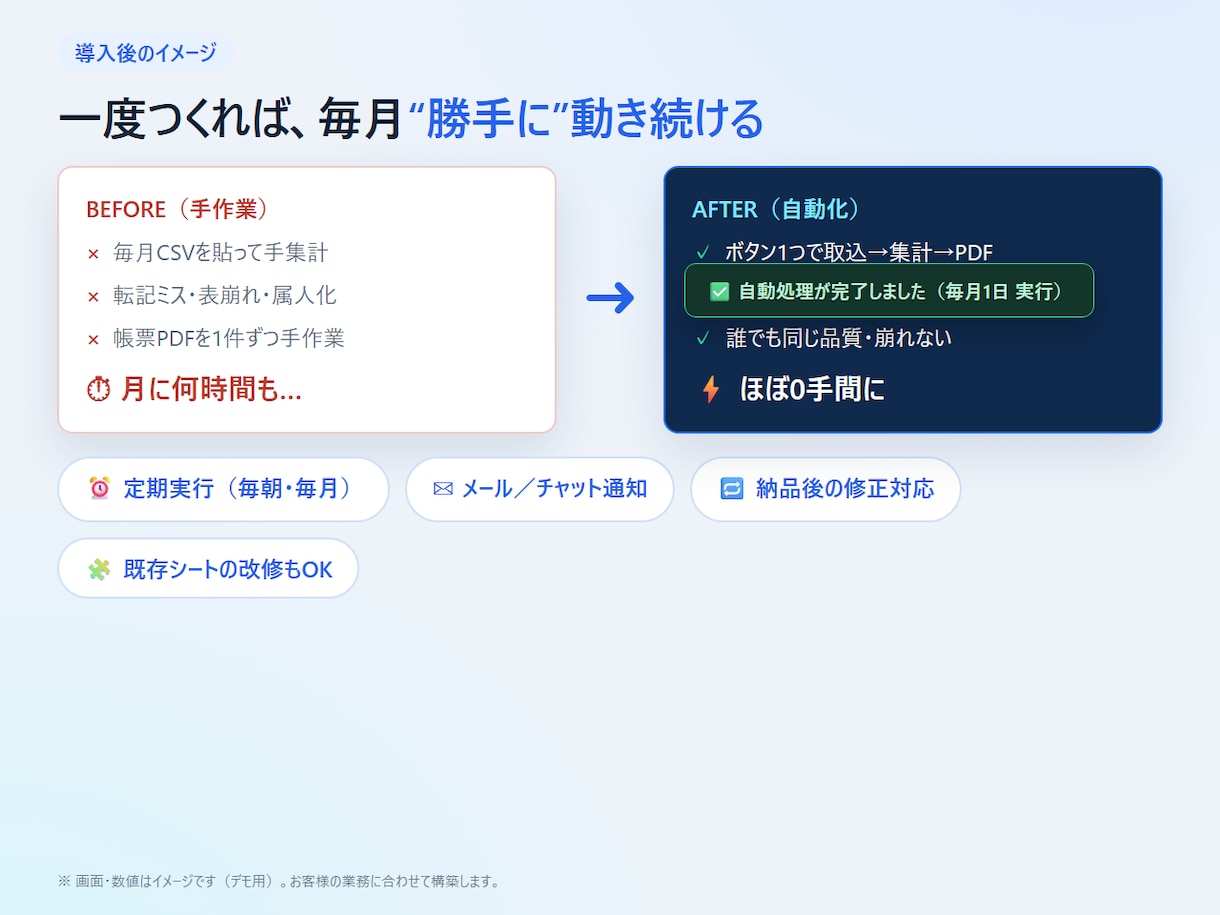The height and width of the screenshot is (915, 1220).
Task: Select the 定期実行（毎朝・毎月） label text
Action: click(x=241, y=489)
